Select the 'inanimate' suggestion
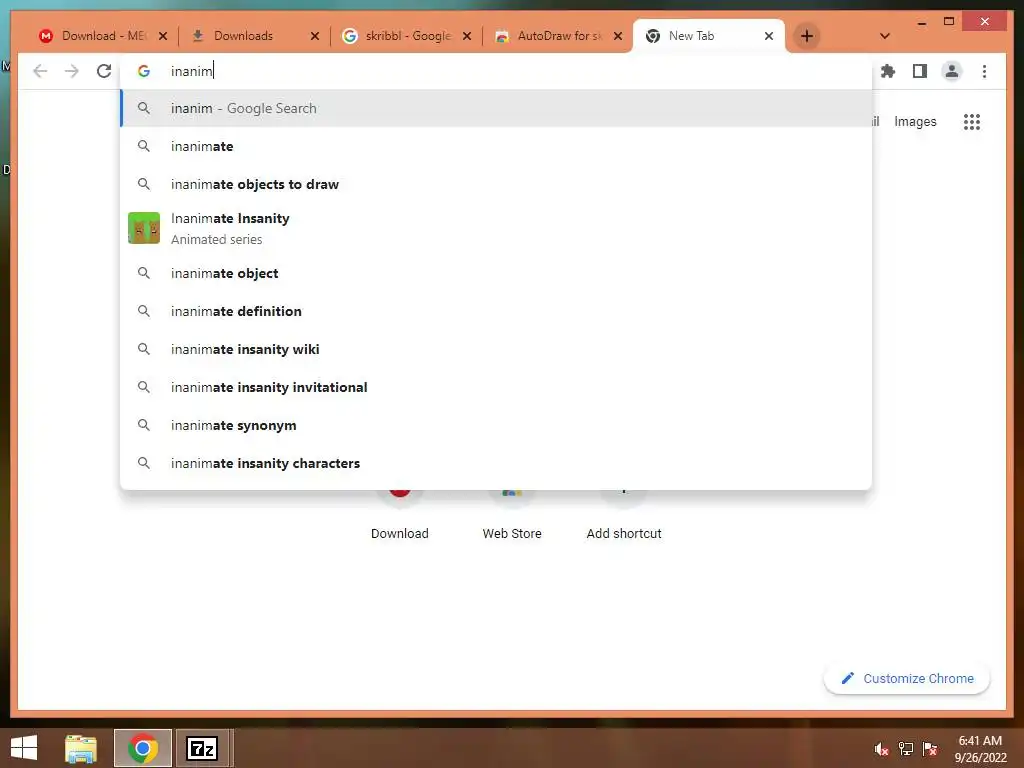The width and height of the screenshot is (1024, 768). [x=496, y=146]
